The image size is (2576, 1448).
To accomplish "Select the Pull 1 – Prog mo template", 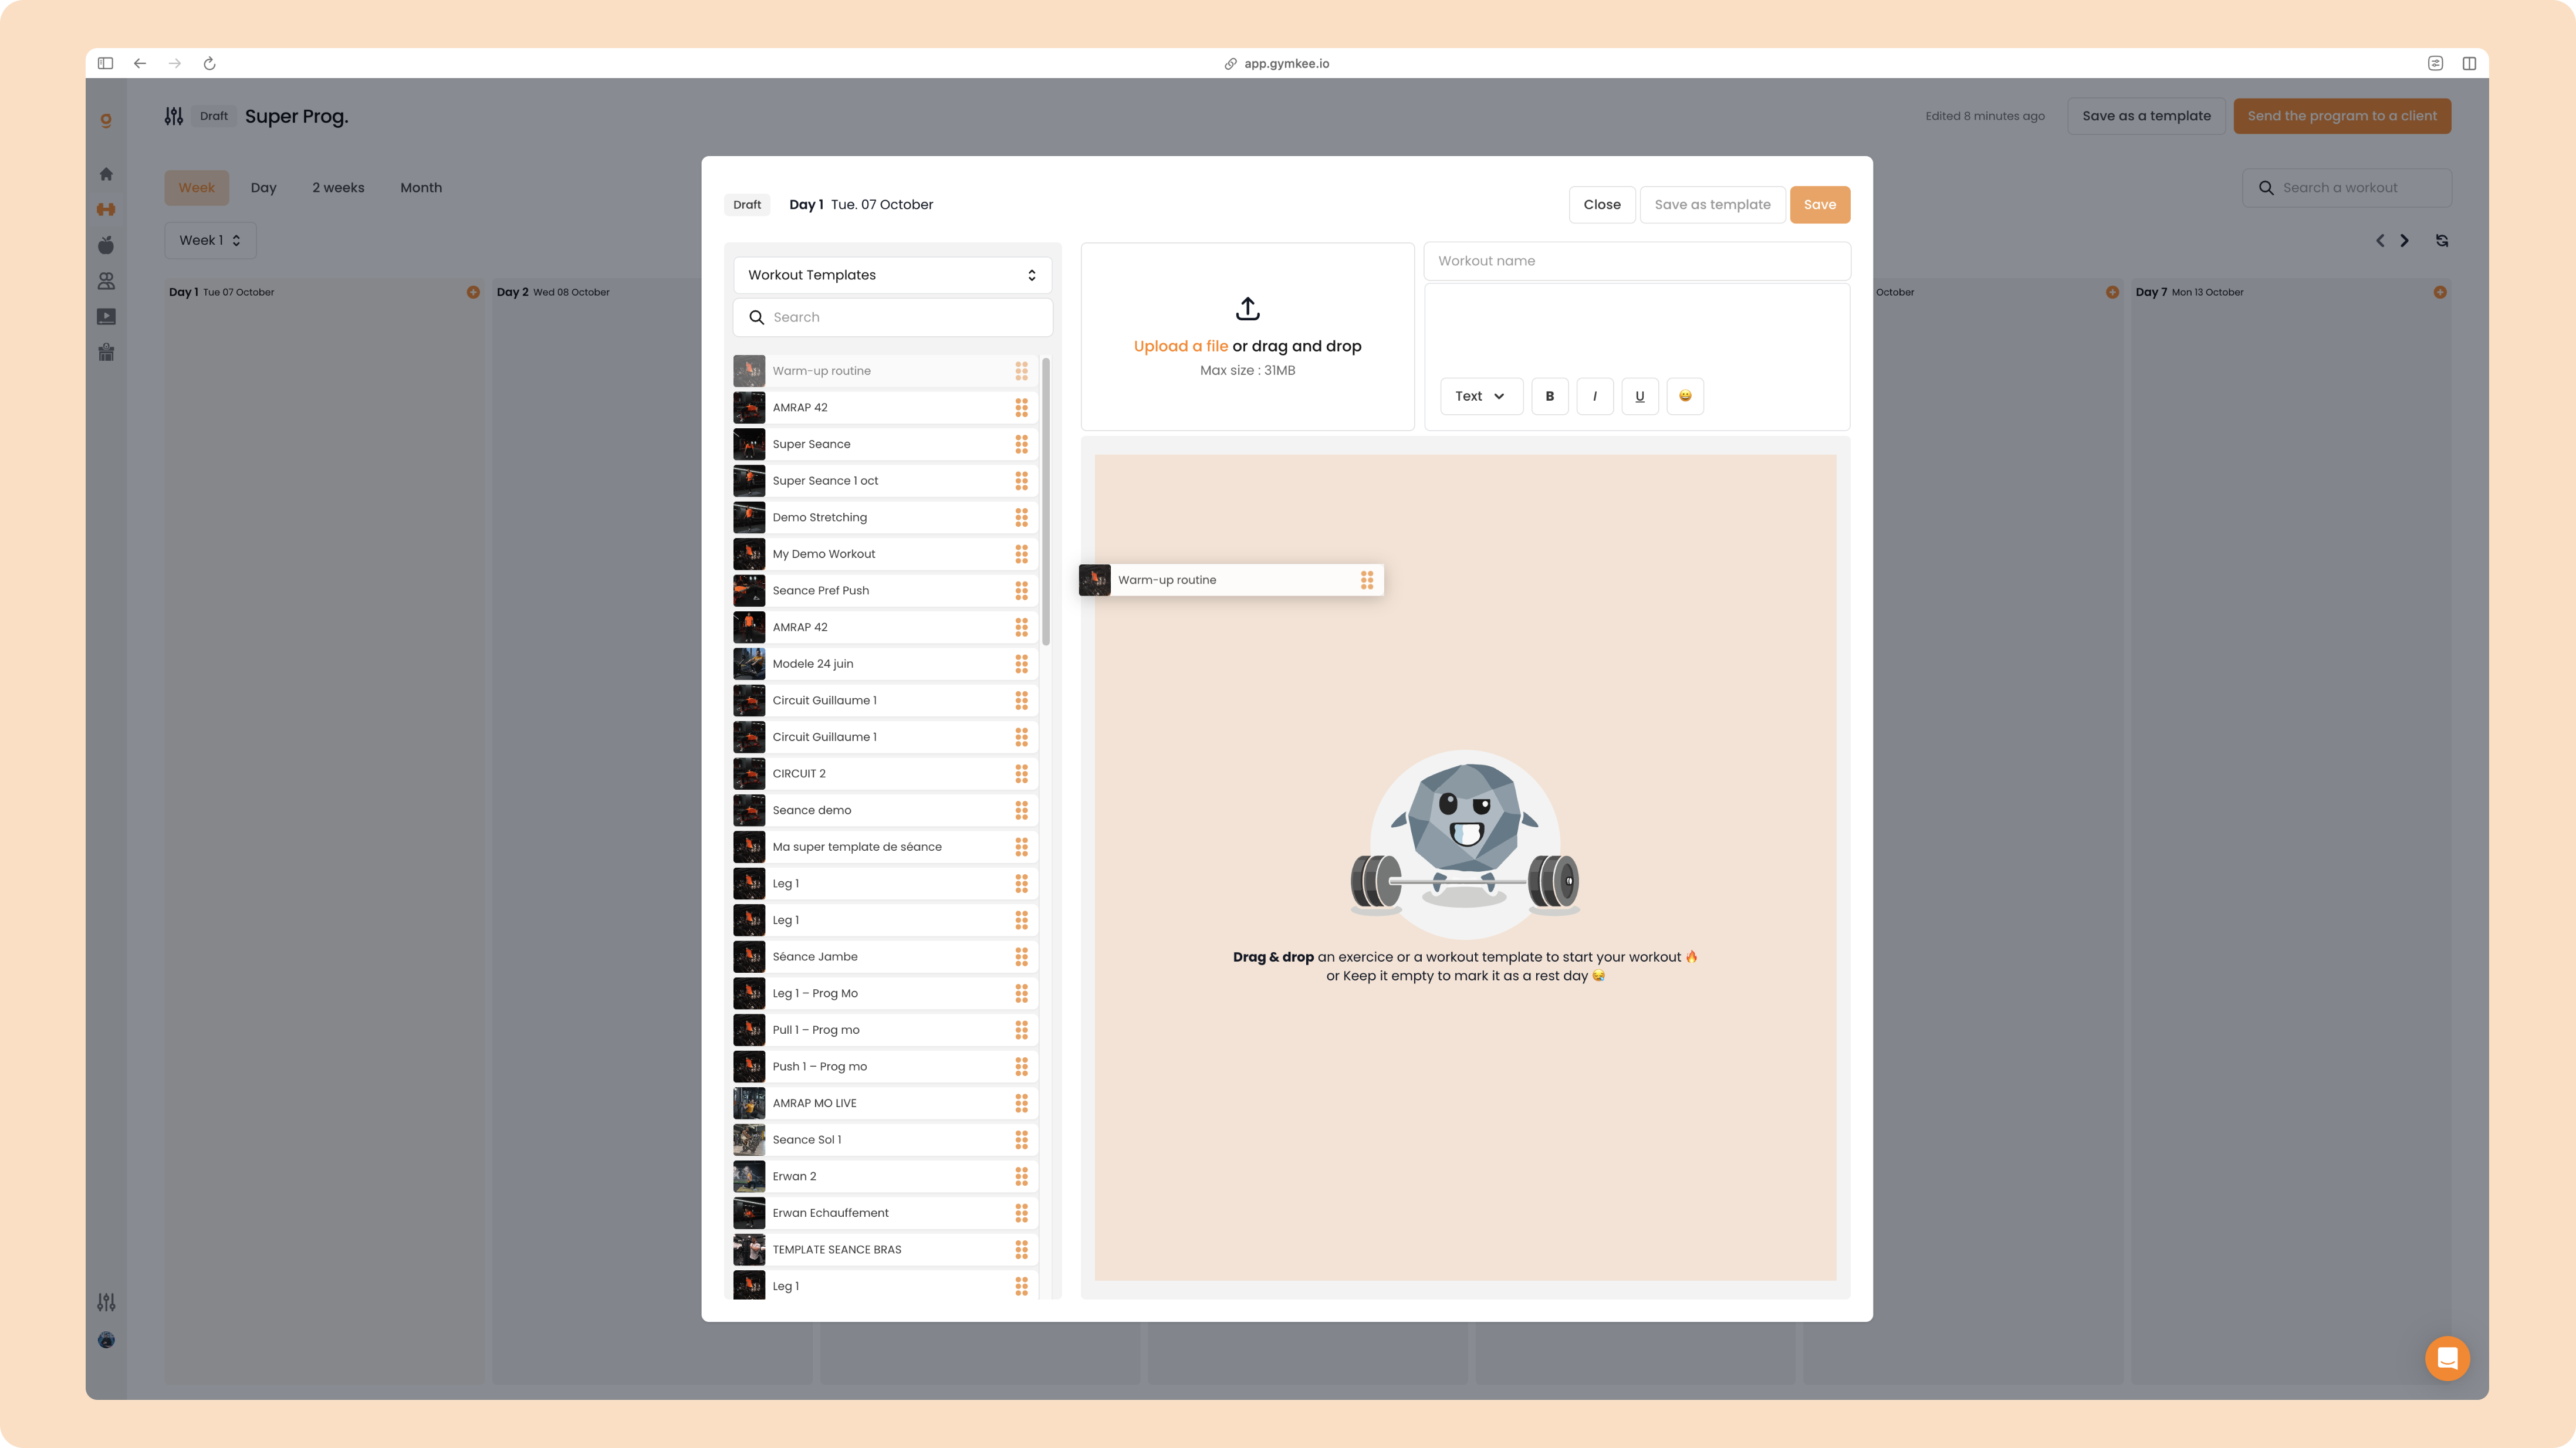I will 885,1030.
